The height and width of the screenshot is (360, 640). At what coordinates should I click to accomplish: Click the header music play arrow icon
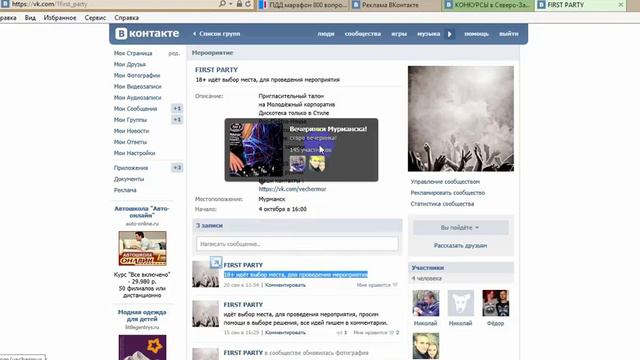click(450, 34)
